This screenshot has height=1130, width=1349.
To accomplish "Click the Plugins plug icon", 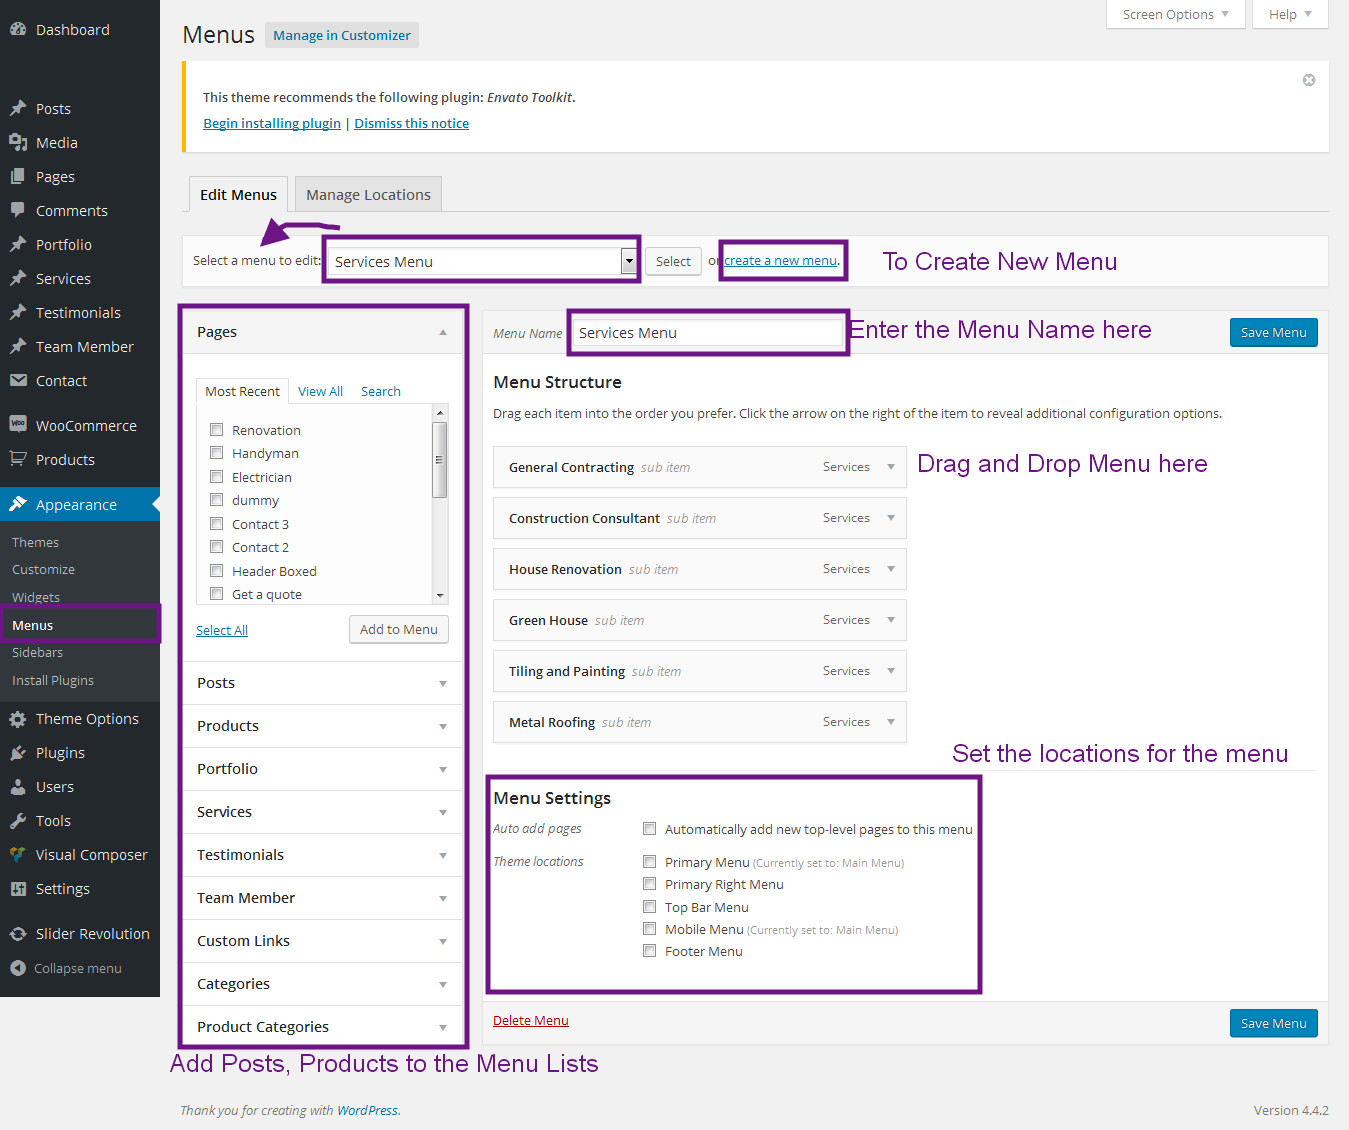I will 18,753.
